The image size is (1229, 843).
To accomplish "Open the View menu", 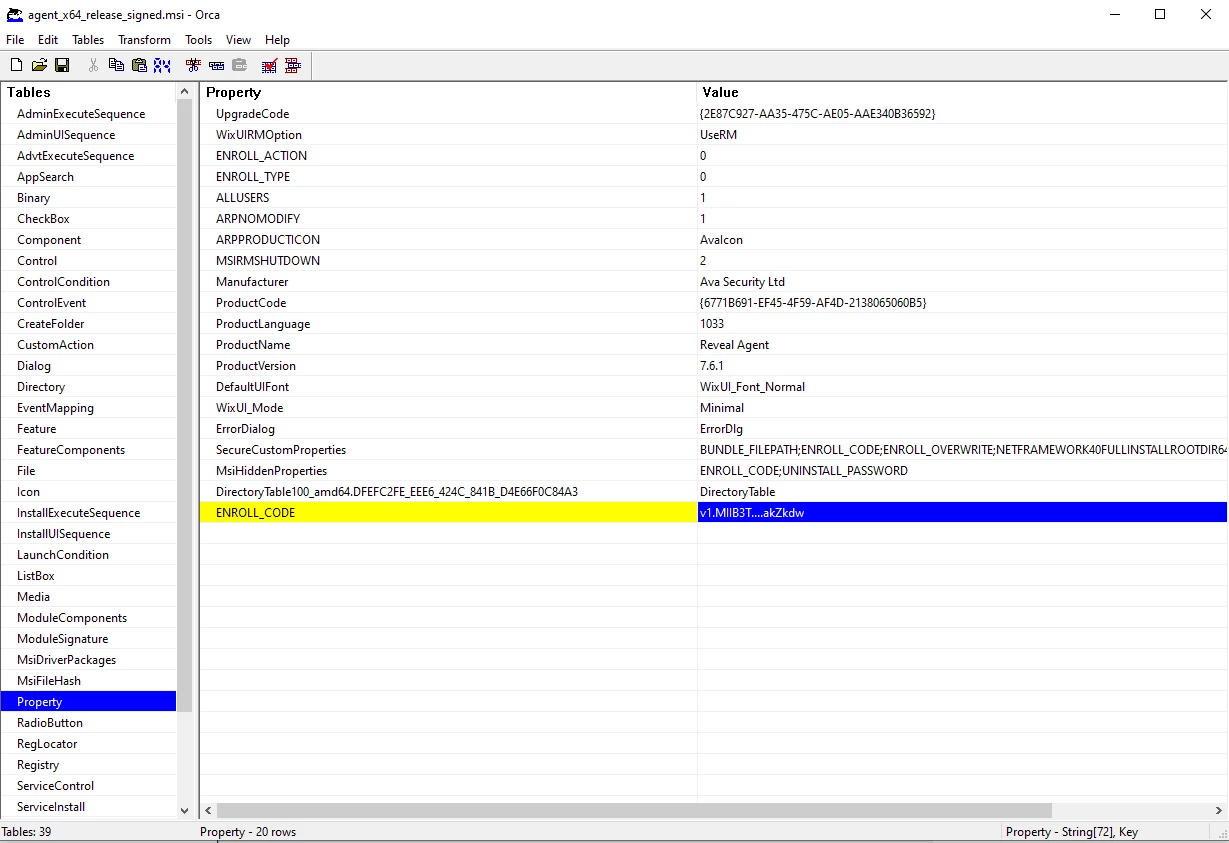I will (x=238, y=40).
